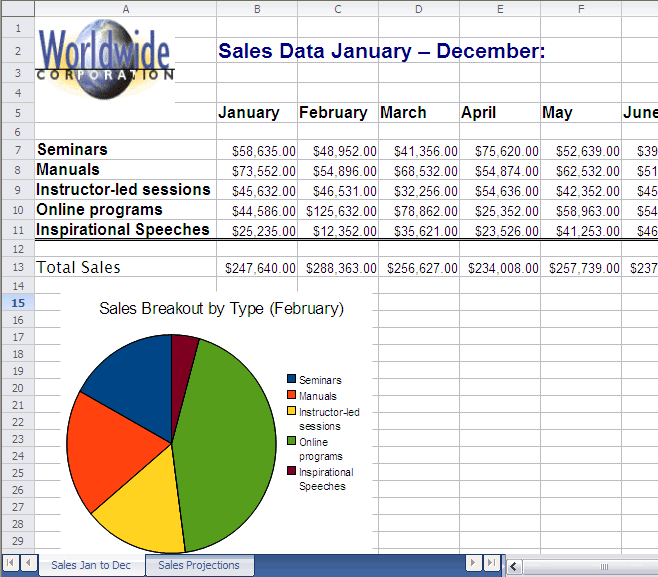
Task: Select the April column heading cell
Action: [500, 112]
